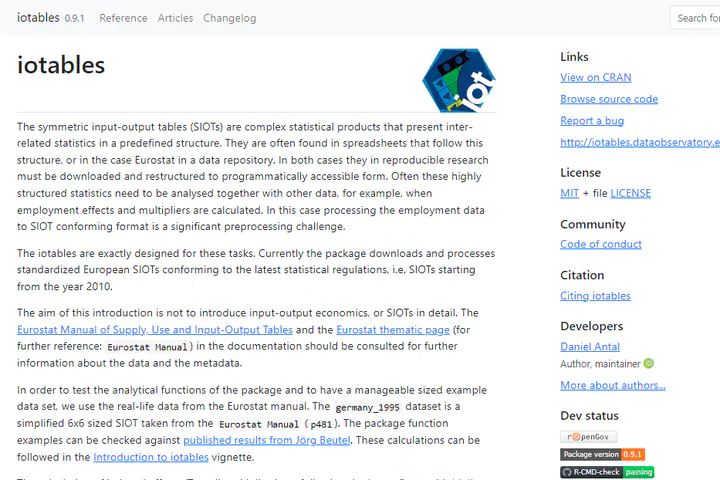
Task: Click the iotables brand name in navbar
Action: pos(37,18)
